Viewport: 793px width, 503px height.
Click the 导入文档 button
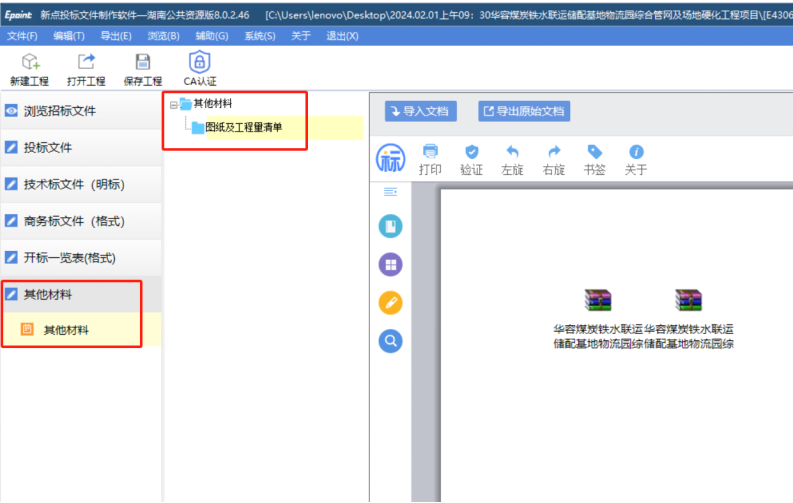pos(421,111)
